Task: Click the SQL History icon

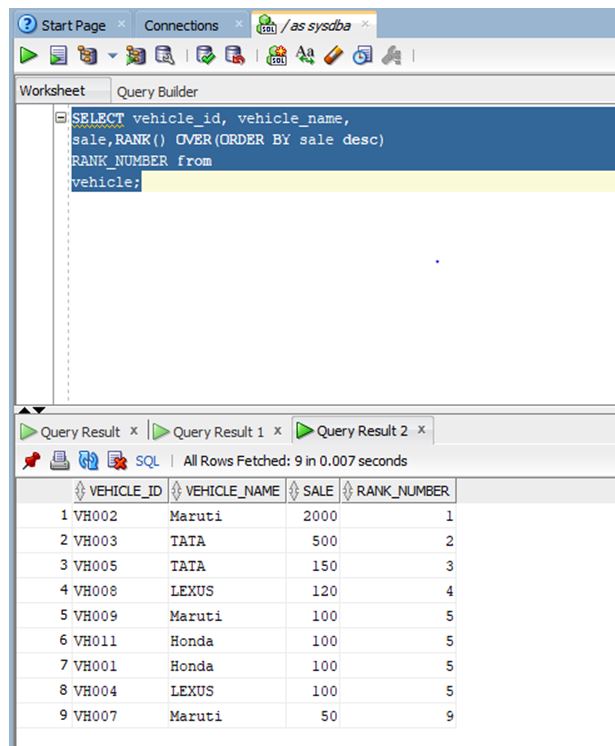Action: pos(362,56)
